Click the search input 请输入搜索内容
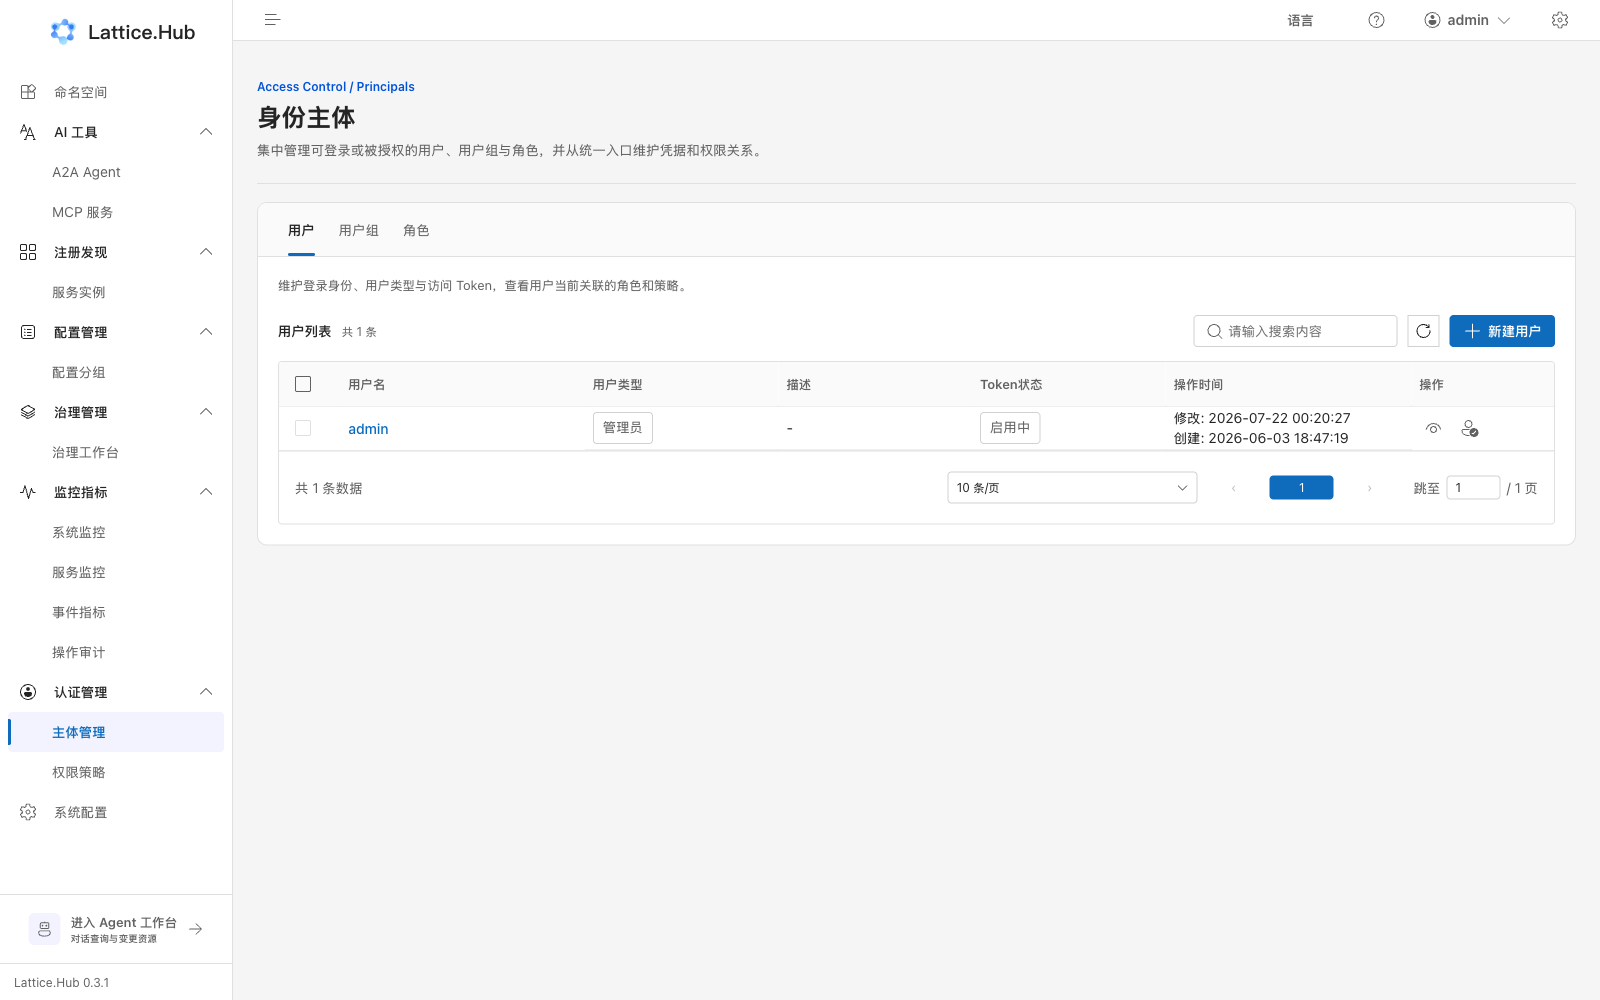Viewport: 1600px width, 1000px height. point(1295,331)
